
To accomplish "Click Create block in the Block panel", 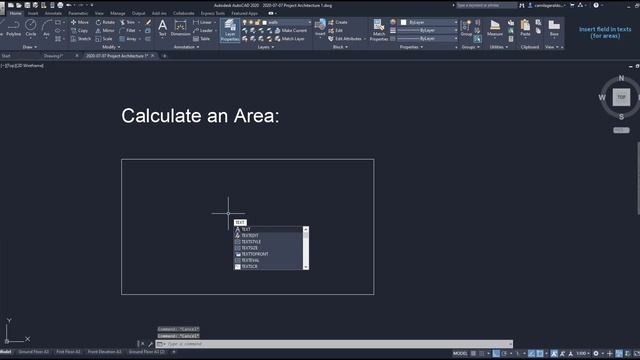I will pyautogui.click(x=338, y=22).
